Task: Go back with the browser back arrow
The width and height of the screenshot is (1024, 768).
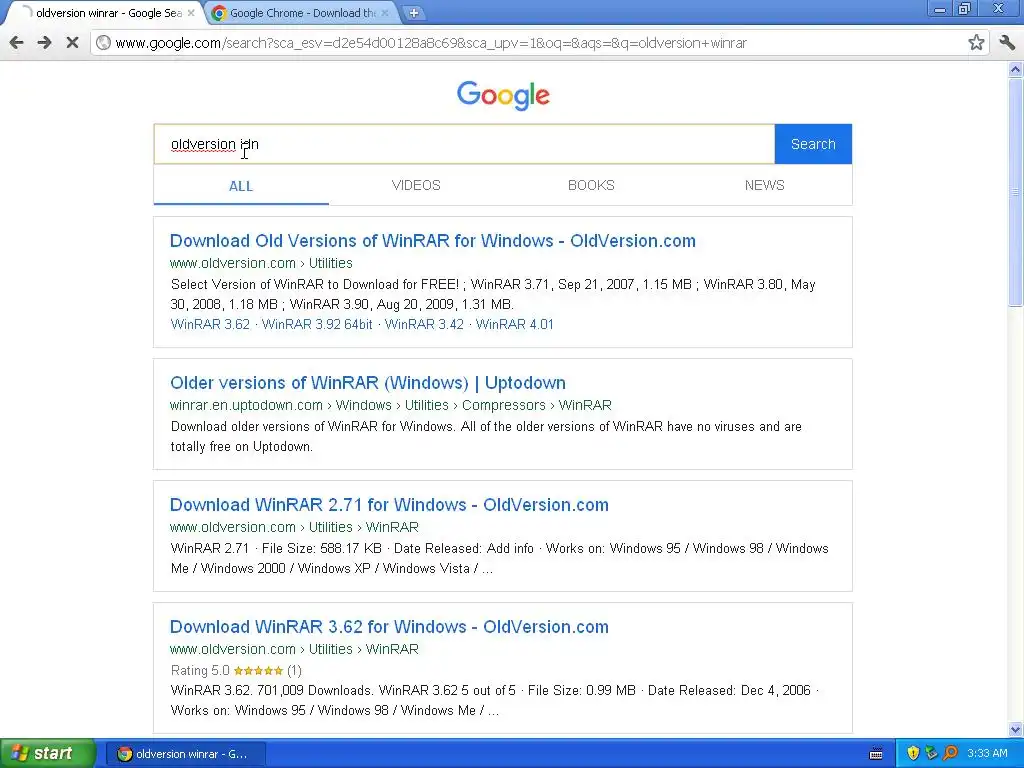Action: pyautogui.click(x=16, y=43)
